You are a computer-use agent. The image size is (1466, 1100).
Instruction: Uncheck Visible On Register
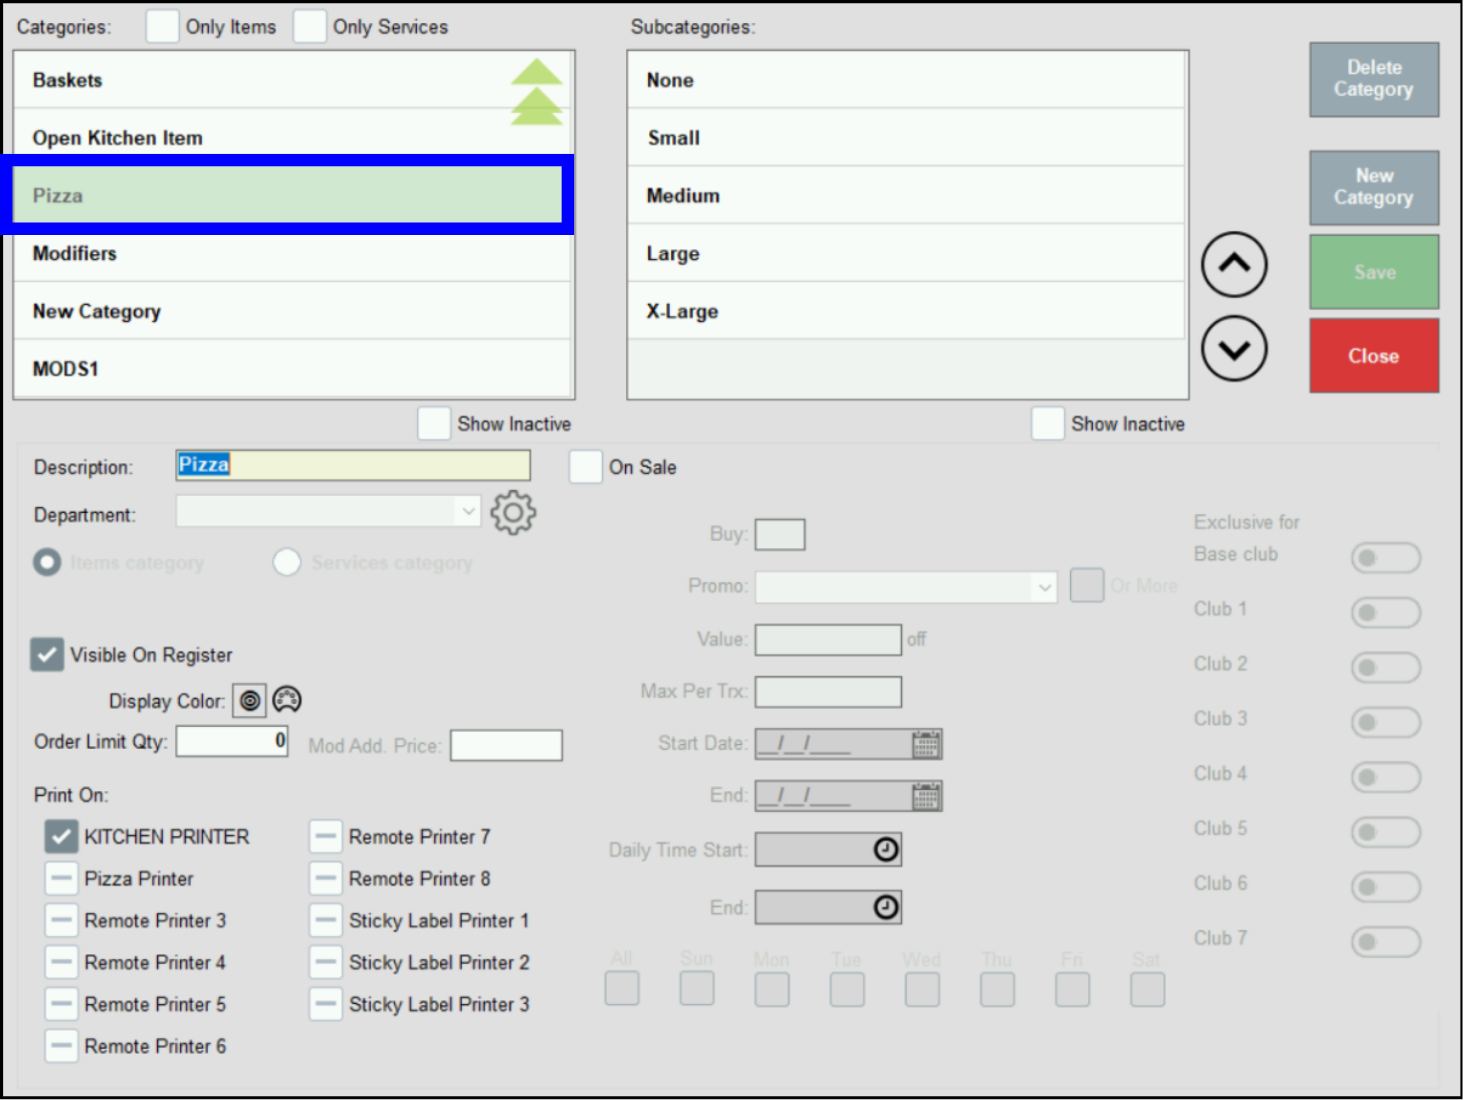pos(47,655)
